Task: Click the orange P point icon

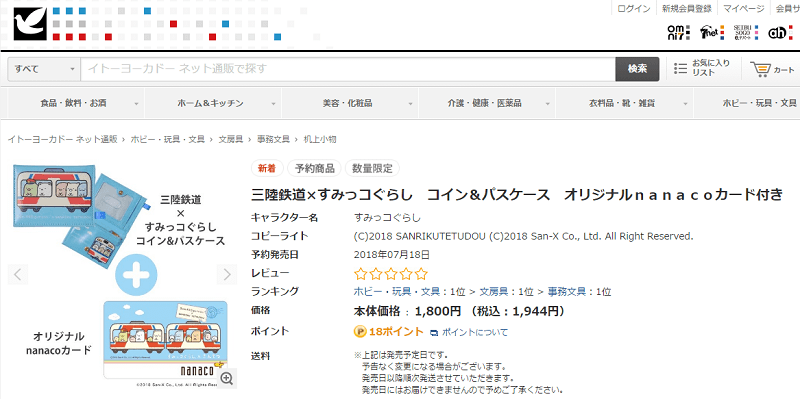Action: point(360,332)
